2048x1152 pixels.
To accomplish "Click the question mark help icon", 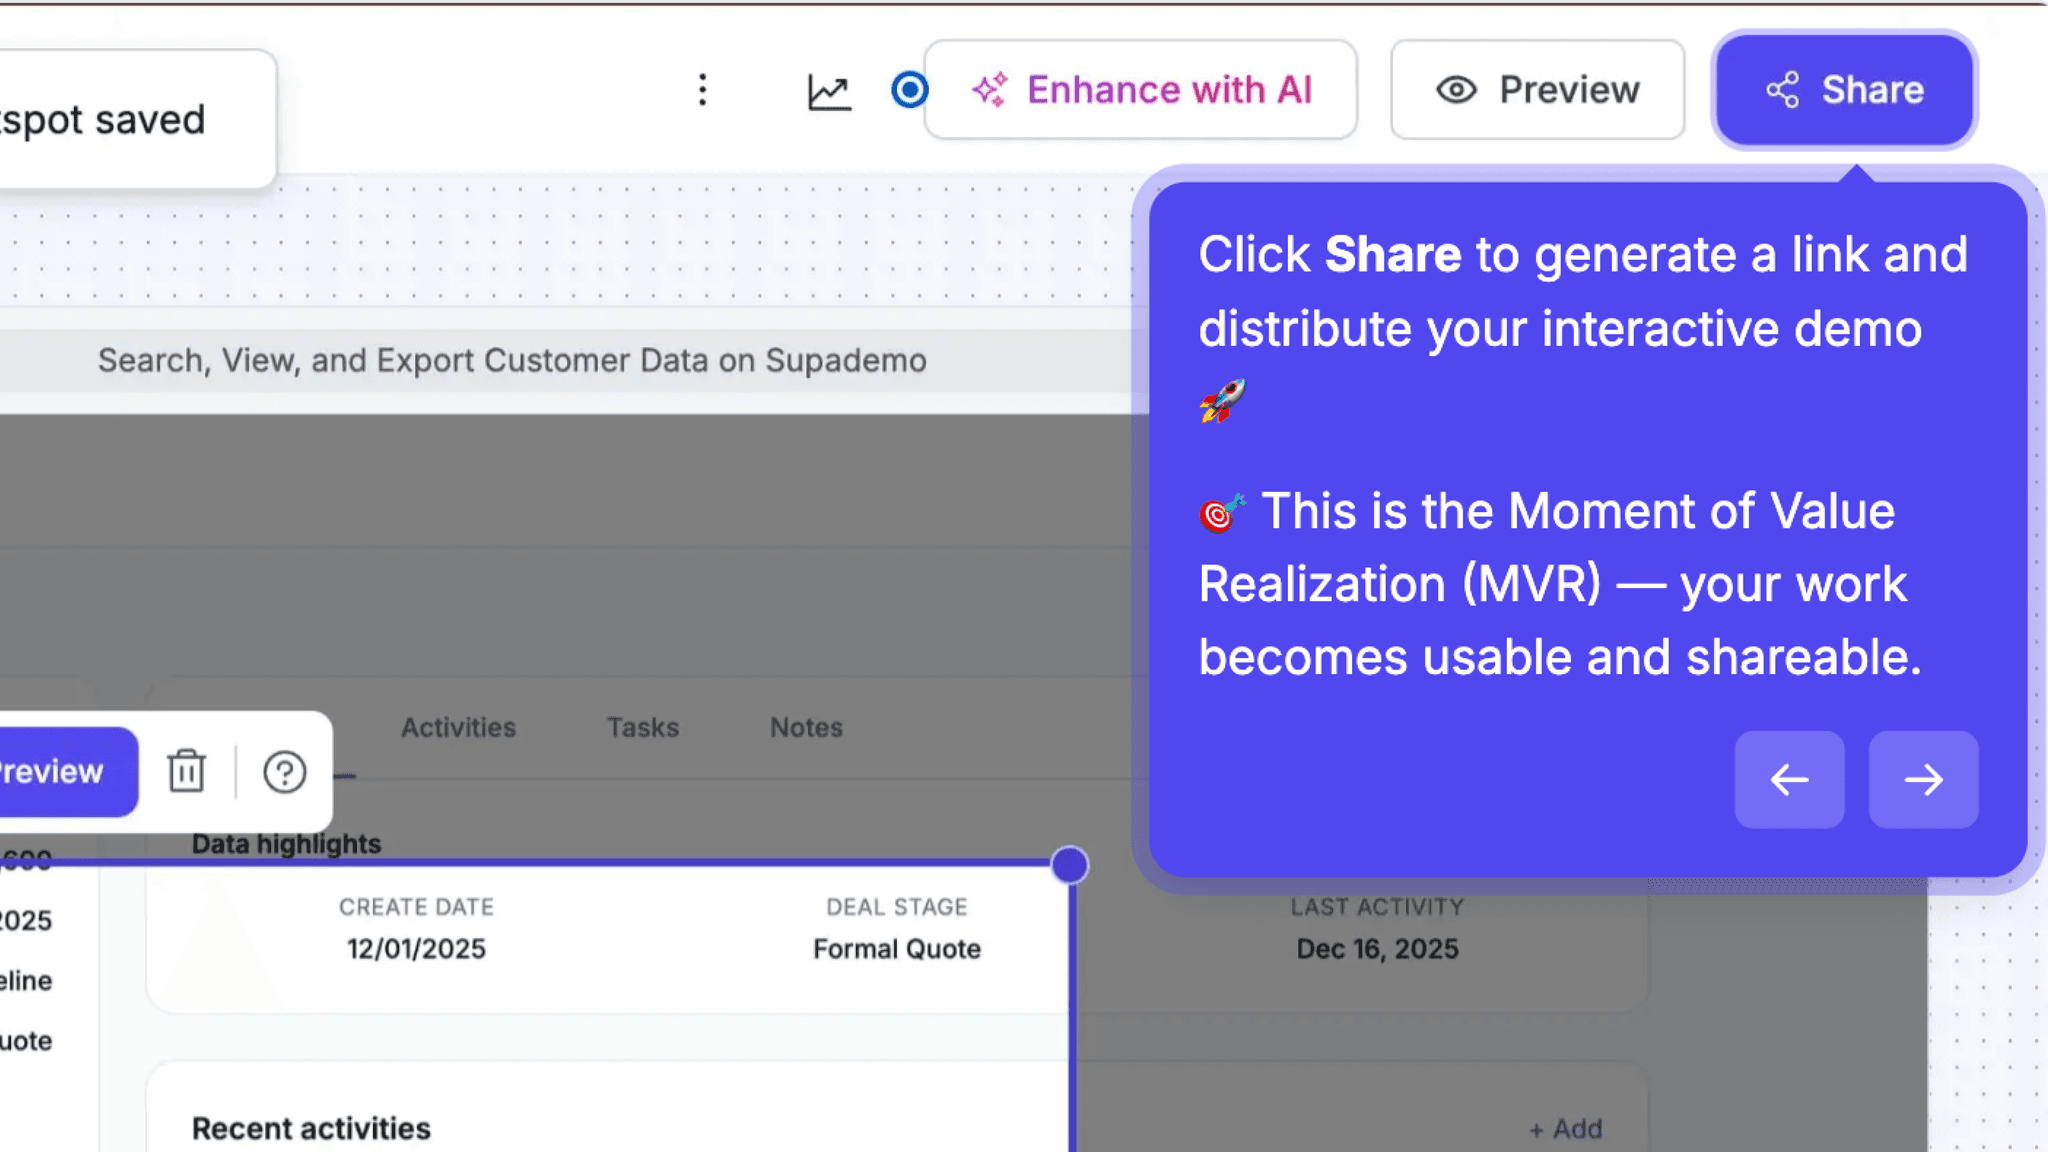I will [x=284, y=772].
